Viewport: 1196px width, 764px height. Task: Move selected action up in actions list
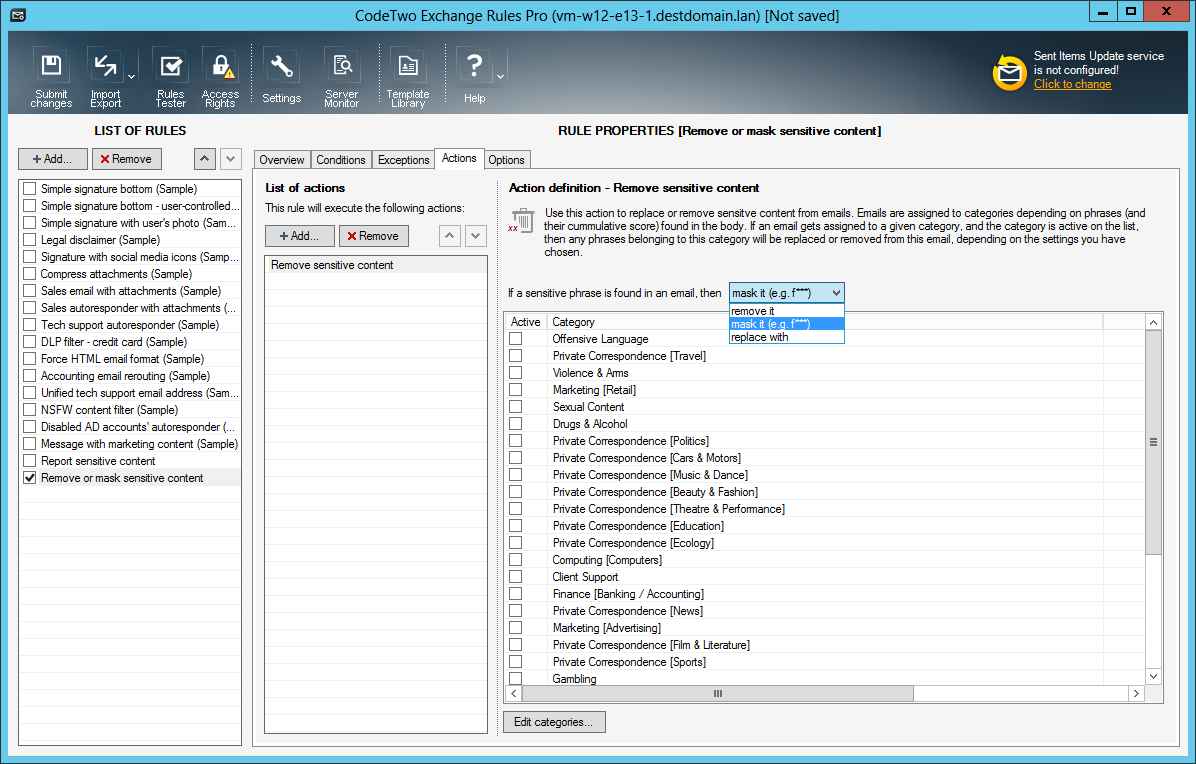coord(450,236)
